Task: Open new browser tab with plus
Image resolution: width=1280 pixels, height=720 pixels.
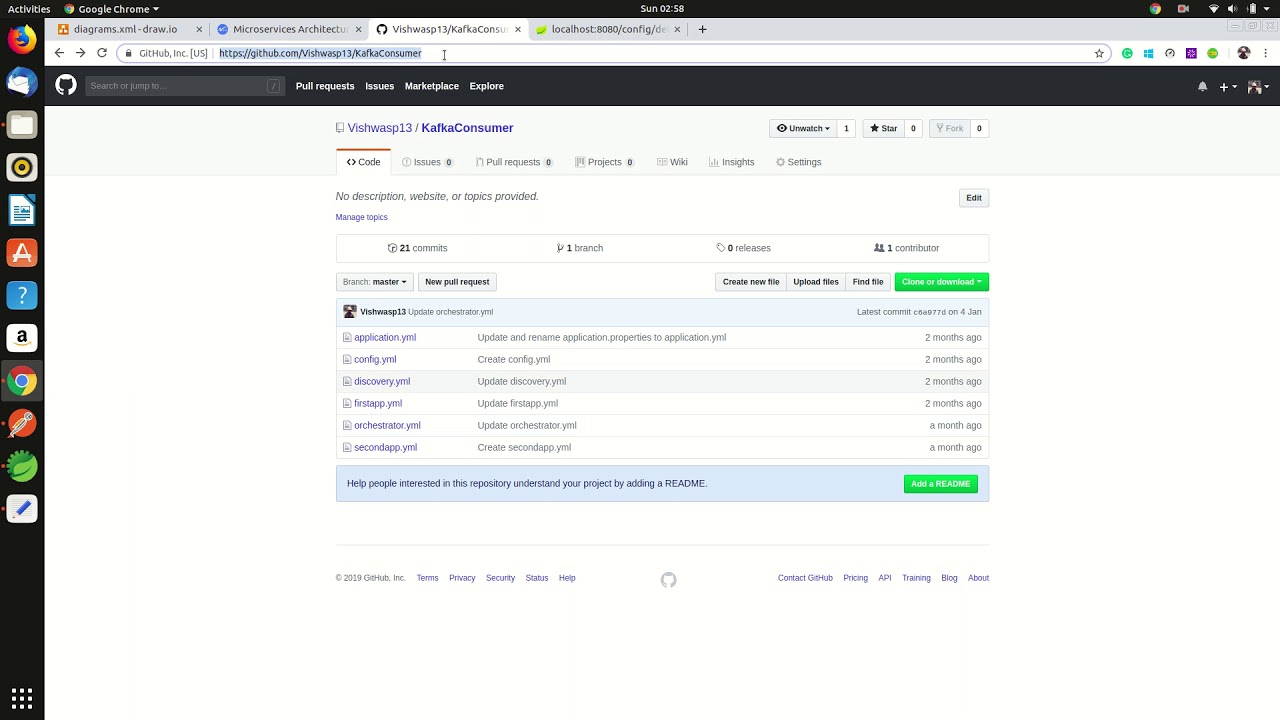Action: pos(702,29)
